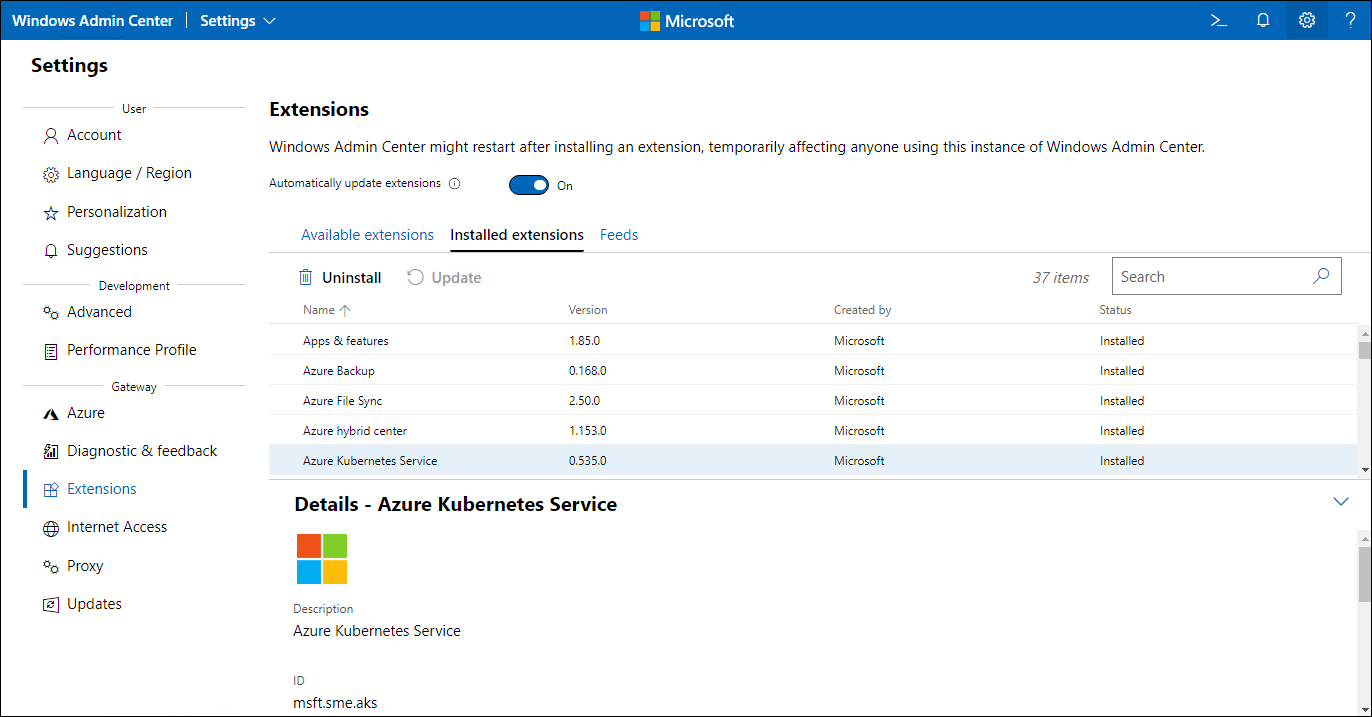Select the Azure icon in the sidebar

51,412
